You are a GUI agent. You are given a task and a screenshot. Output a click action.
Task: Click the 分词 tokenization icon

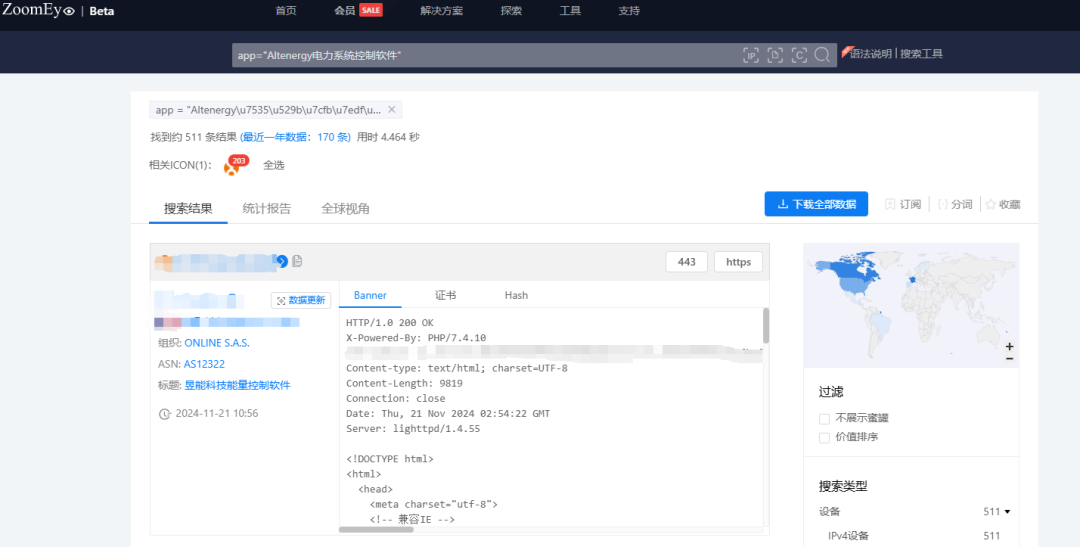(943, 205)
